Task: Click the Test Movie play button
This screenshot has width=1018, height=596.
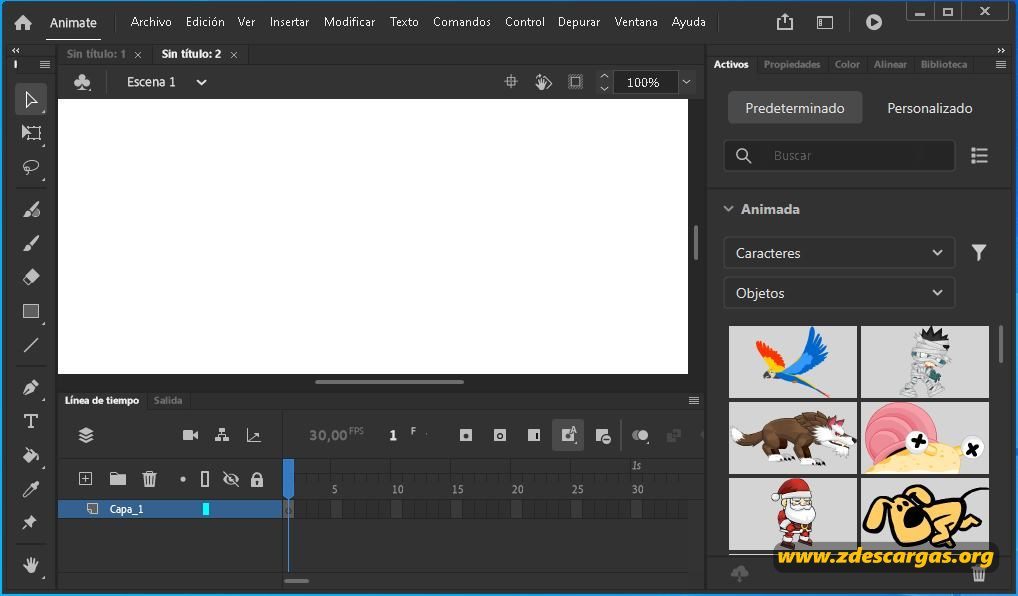Action: coord(874,22)
